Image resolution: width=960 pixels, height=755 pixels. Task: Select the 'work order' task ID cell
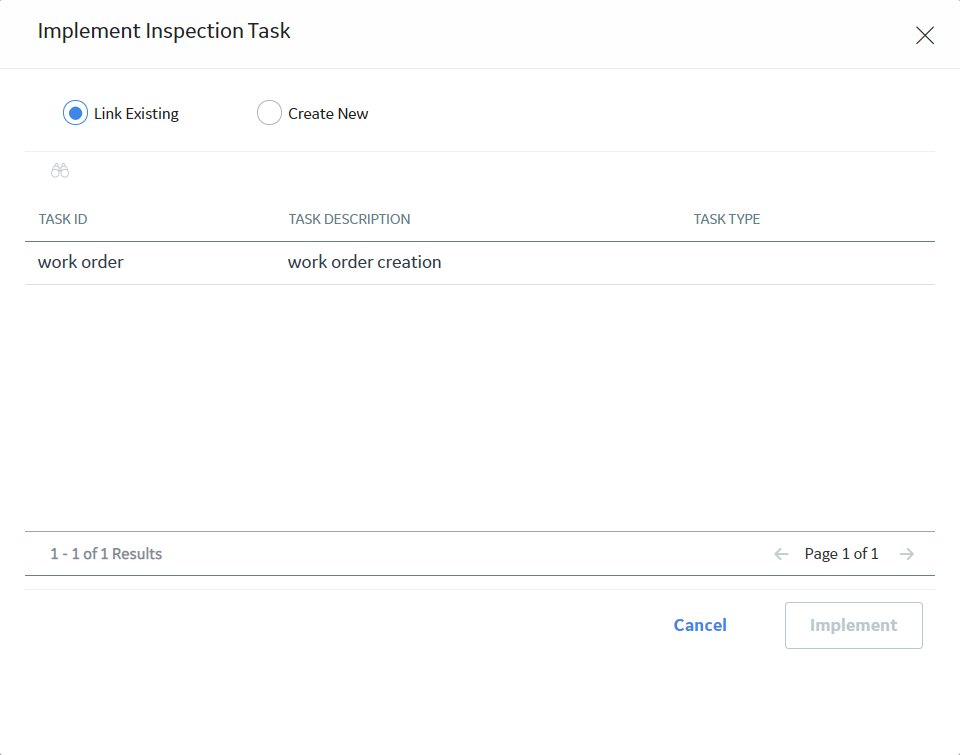[81, 262]
